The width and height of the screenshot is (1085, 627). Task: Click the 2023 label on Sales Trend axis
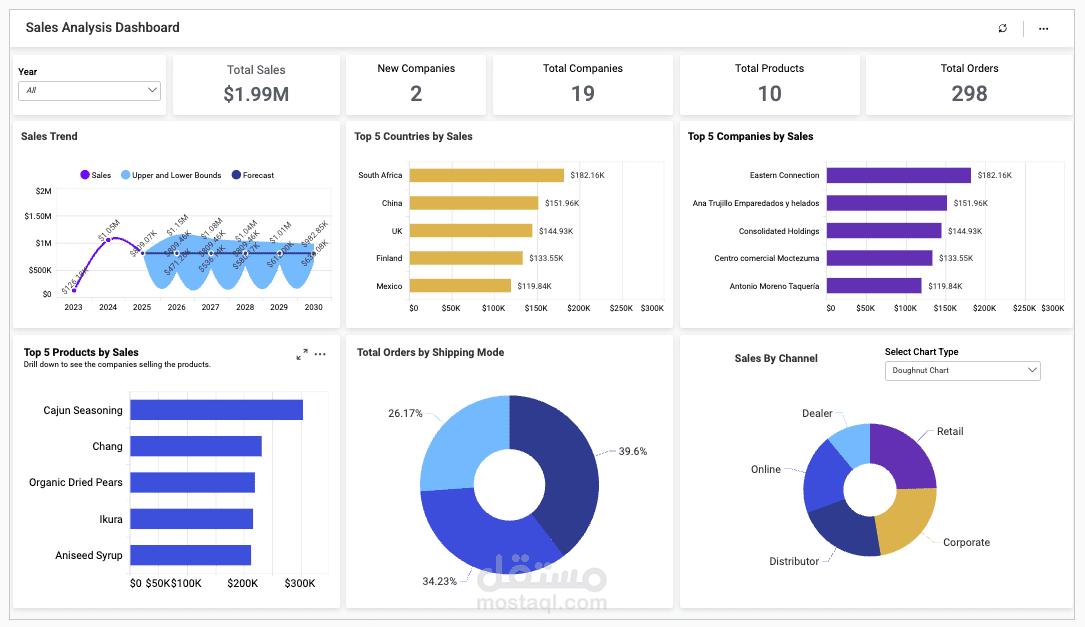(73, 307)
